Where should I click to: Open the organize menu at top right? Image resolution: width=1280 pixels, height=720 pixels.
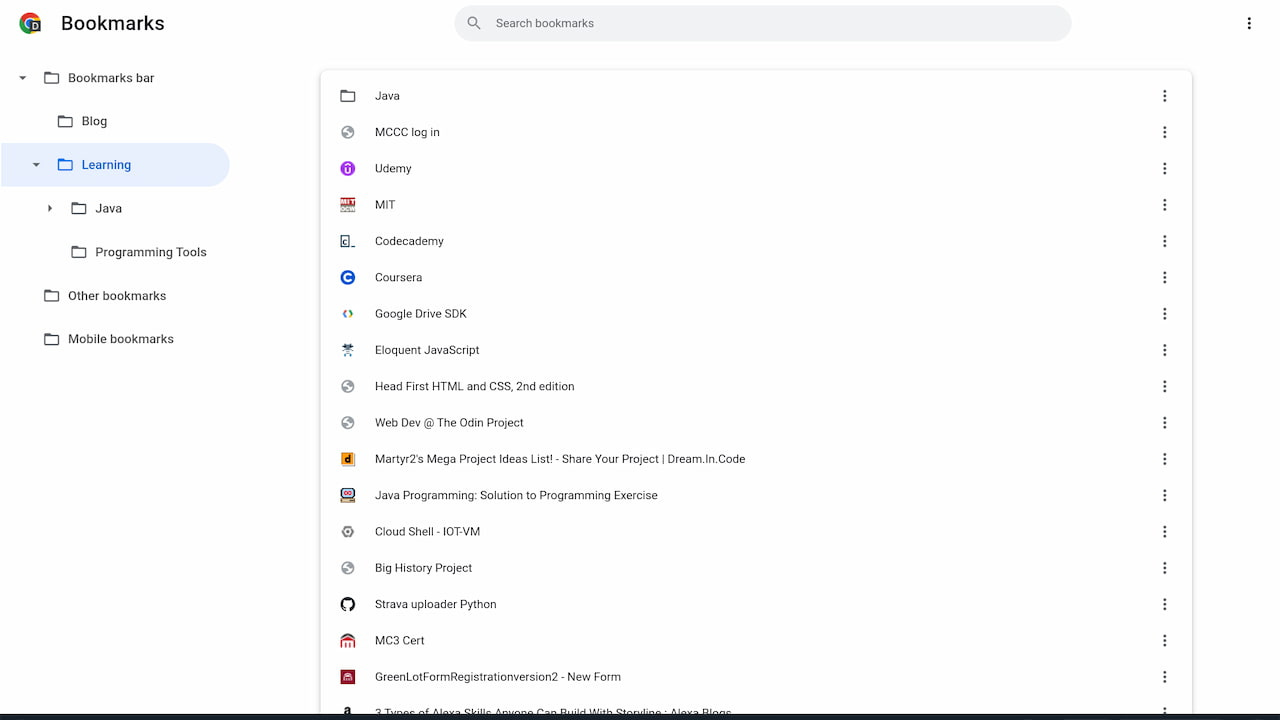pyautogui.click(x=1249, y=23)
